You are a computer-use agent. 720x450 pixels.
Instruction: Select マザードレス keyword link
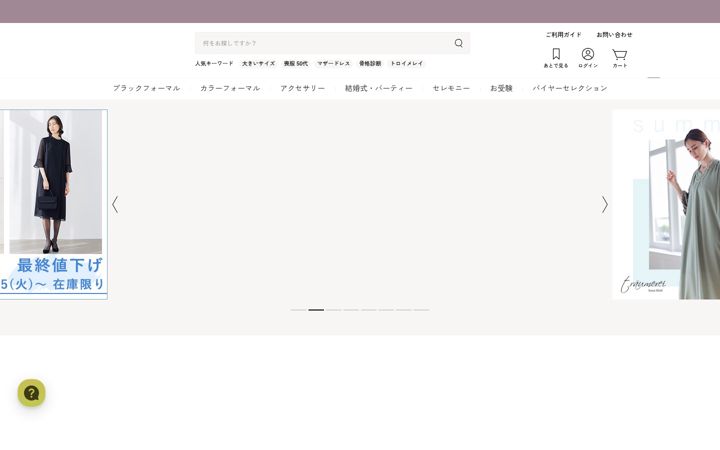click(x=333, y=63)
